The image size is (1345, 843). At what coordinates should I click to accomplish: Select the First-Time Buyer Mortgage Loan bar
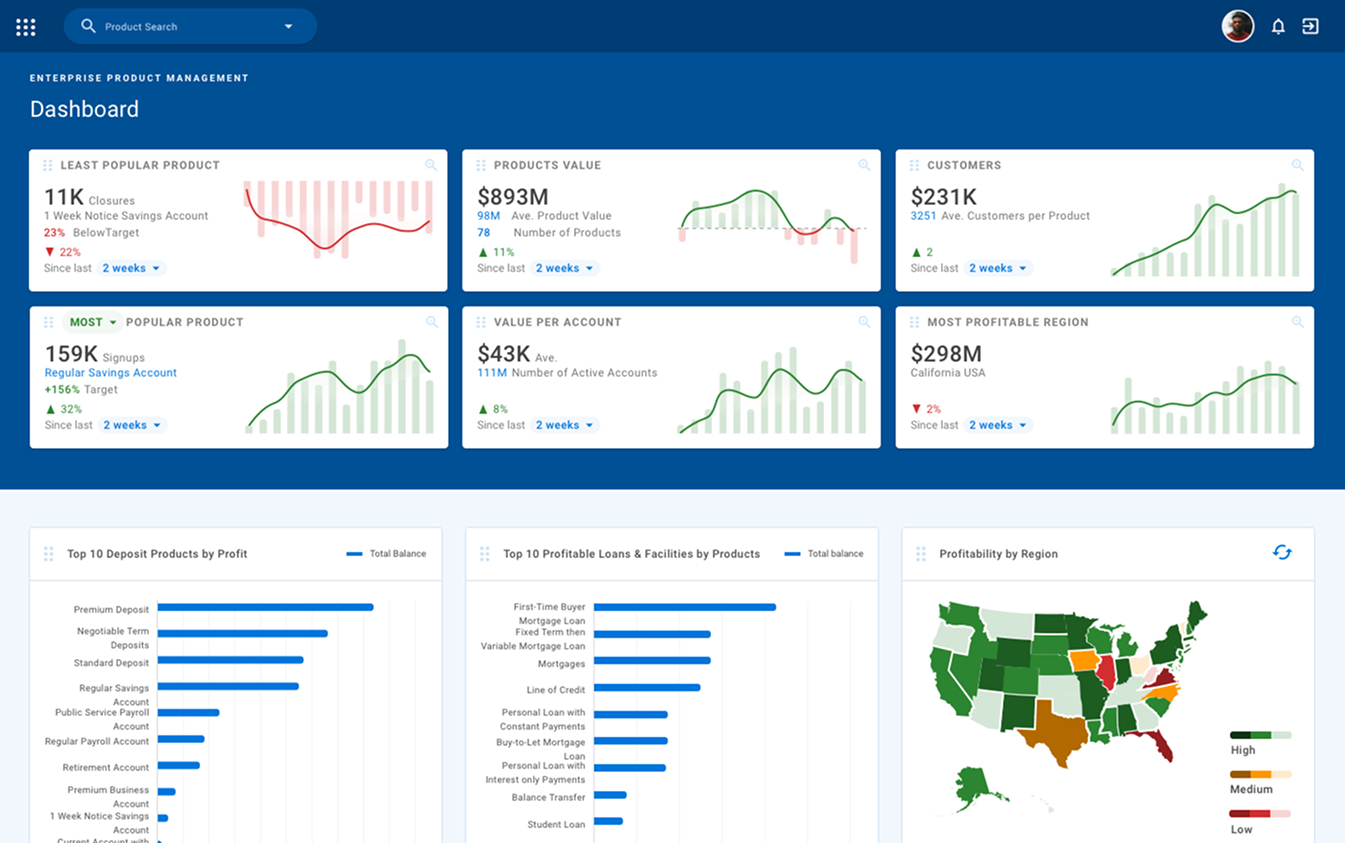click(685, 607)
